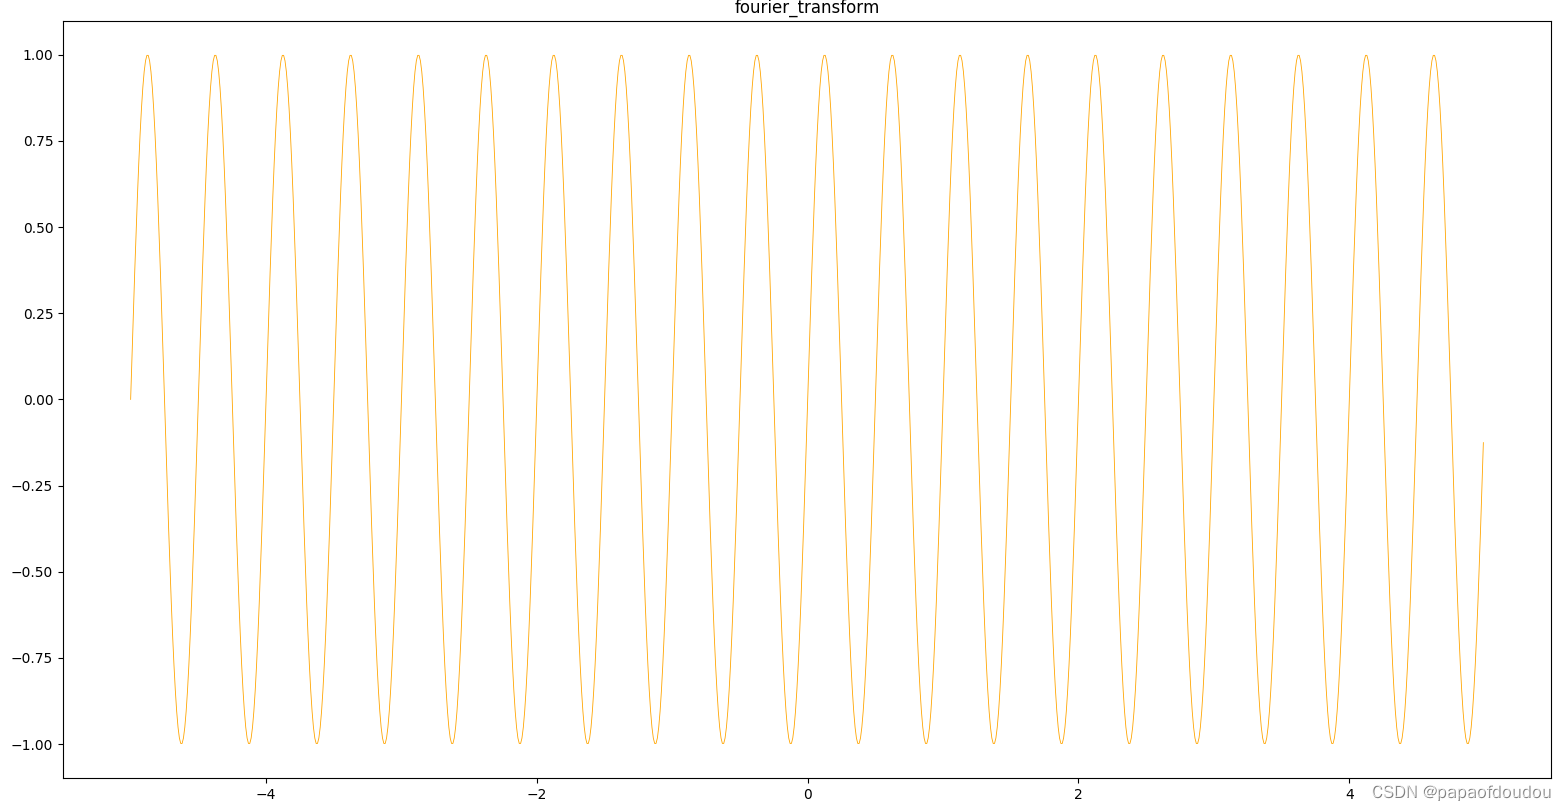Viewport: 1566px width, 810px height.
Task: Click the y-axis label 0.00
Action: 37,400
